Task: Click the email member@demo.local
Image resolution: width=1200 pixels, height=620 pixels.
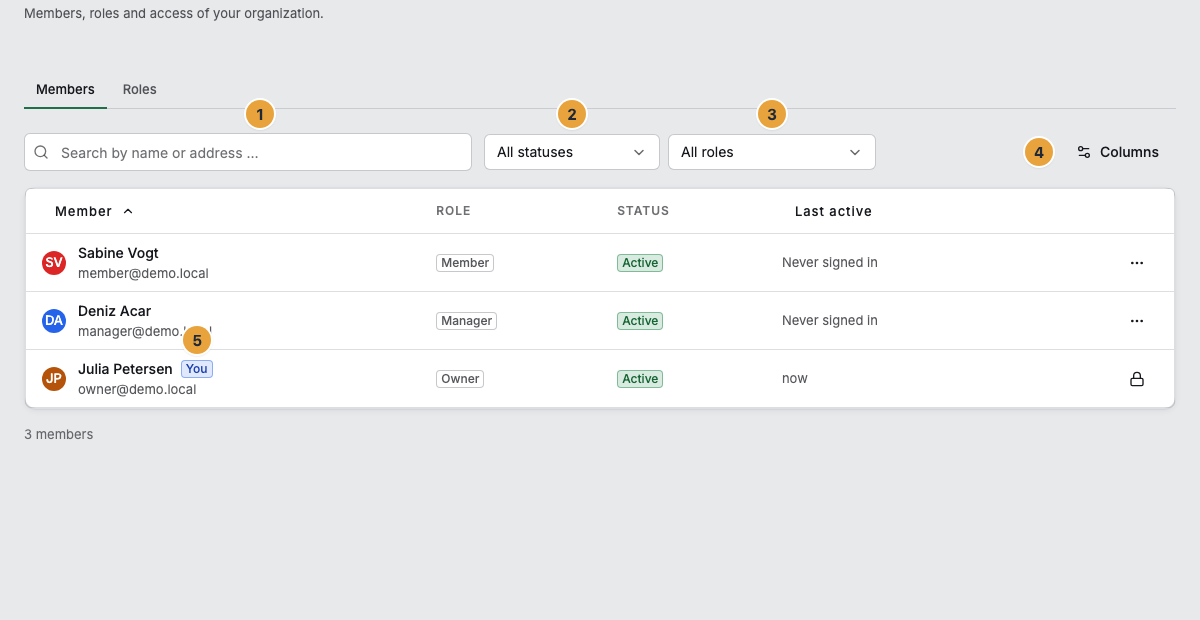Action: (x=143, y=273)
